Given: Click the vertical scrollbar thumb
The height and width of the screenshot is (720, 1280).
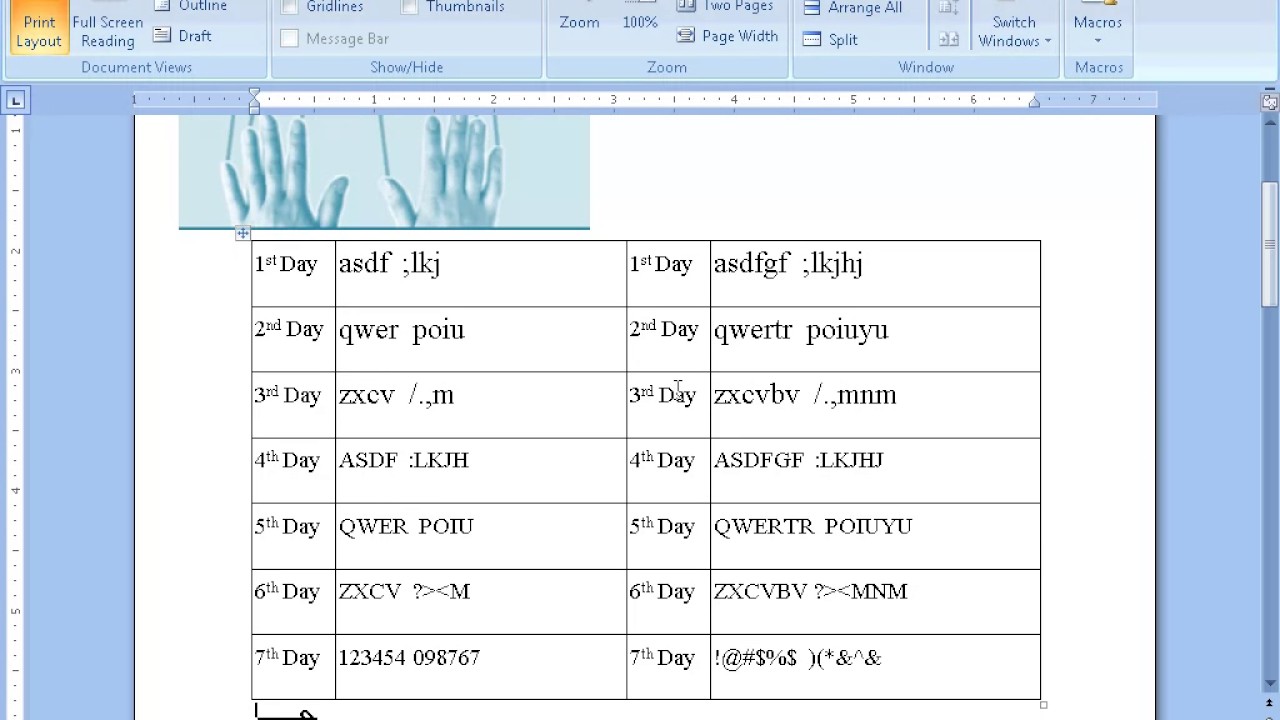Looking at the screenshot, I should click(x=1270, y=245).
